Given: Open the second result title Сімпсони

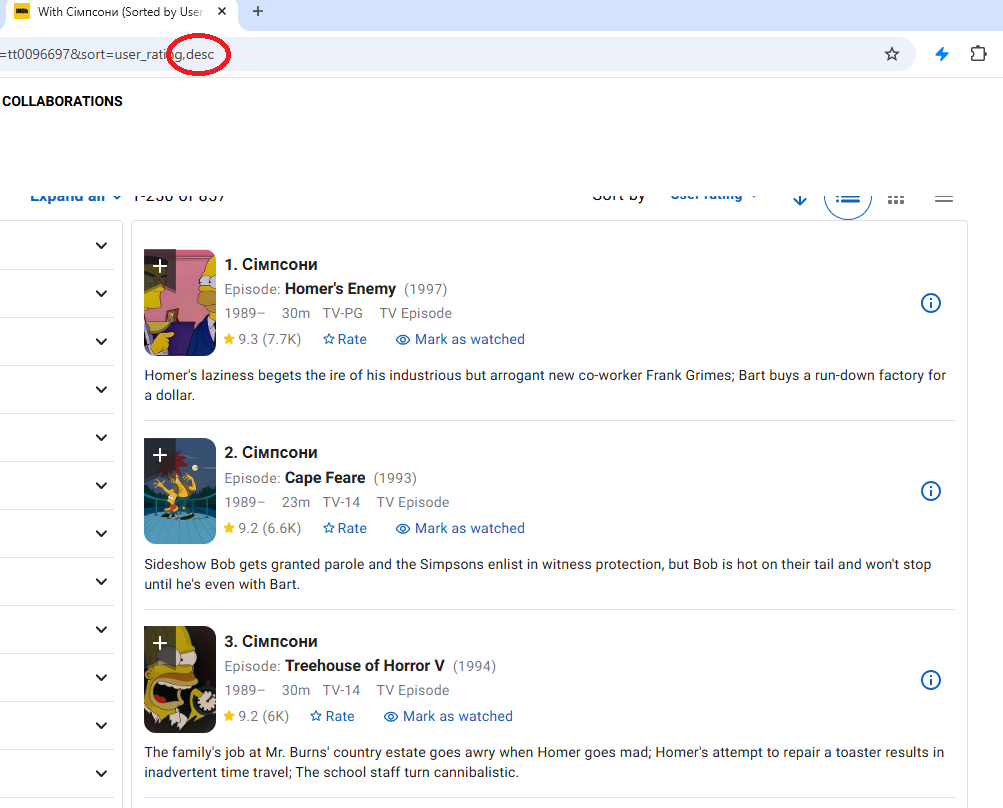Looking at the screenshot, I should [x=271, y=453].
